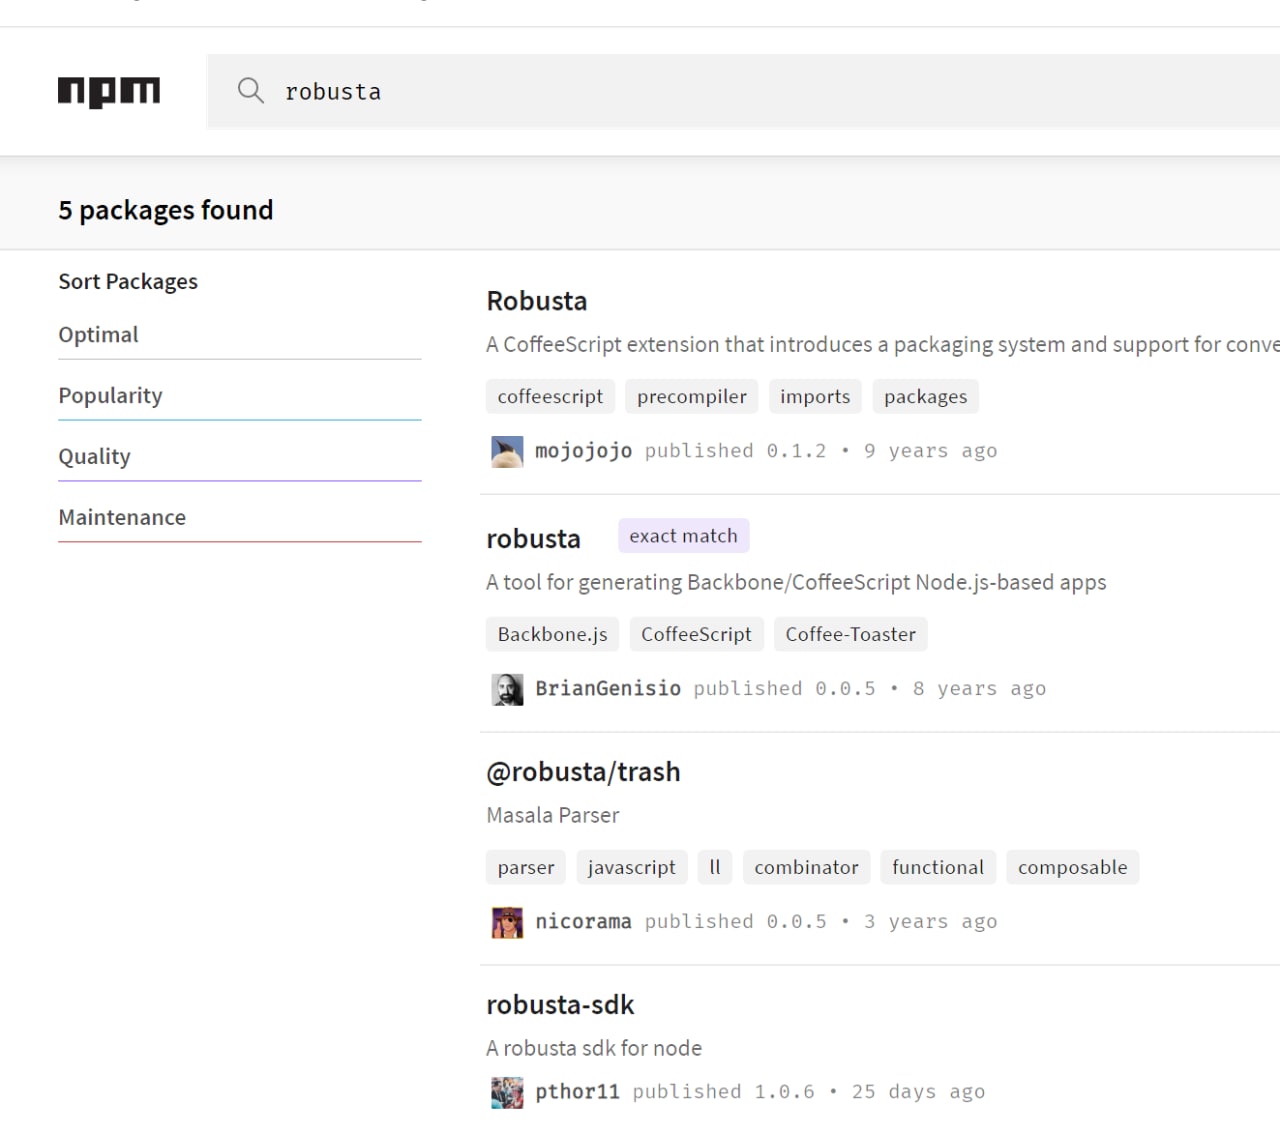
Task: Open the @robusta/trash package
Action: [583, 772]
